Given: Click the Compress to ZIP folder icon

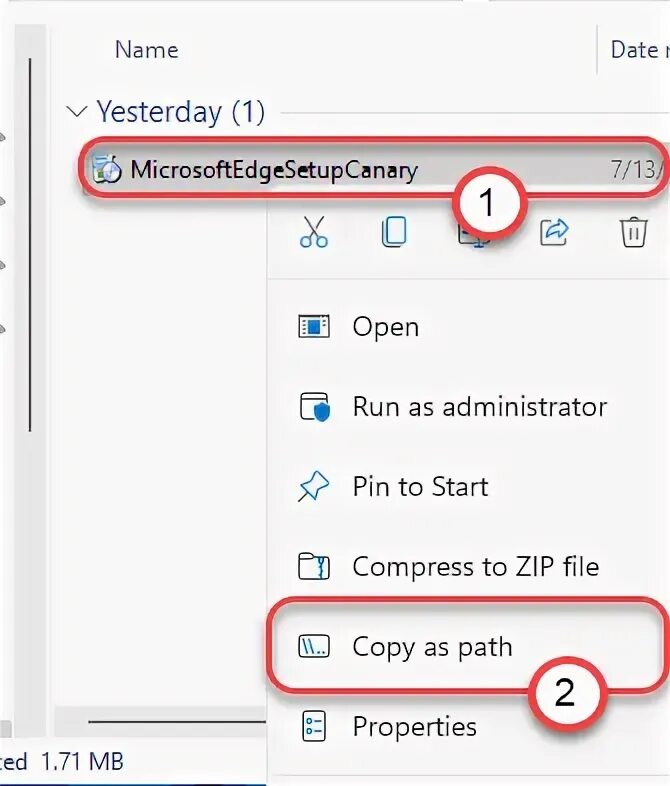Looking at the screenshot, I should (x=314, y=567).
